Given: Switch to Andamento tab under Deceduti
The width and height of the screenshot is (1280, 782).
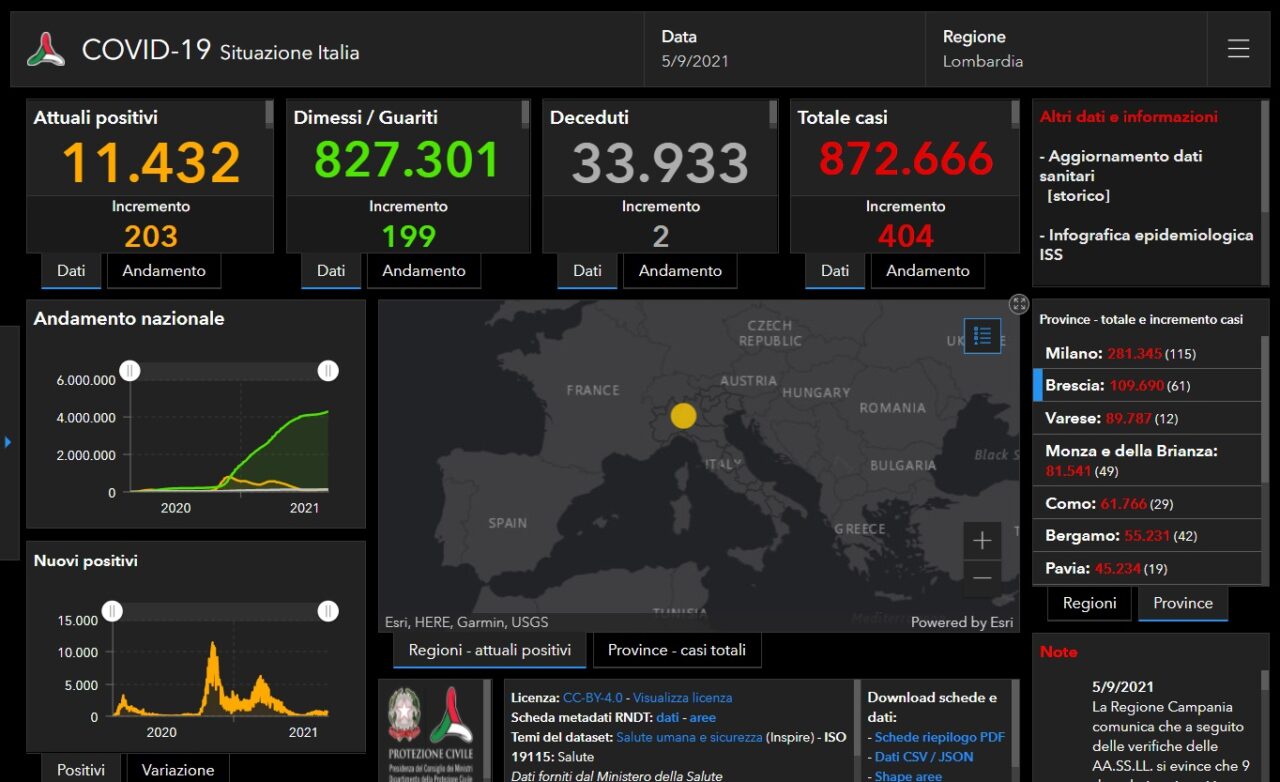Looking at the screenshot, I should tap(680, 271).
